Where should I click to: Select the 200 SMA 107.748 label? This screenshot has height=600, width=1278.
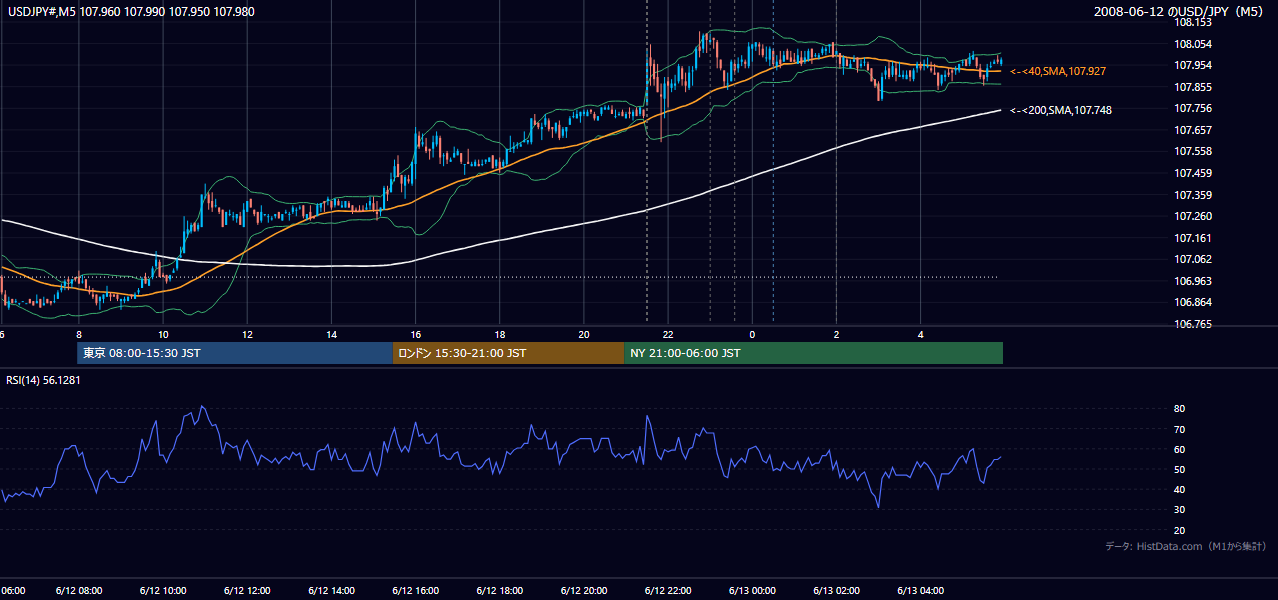pyautogui.click(x=1060, y=110)
